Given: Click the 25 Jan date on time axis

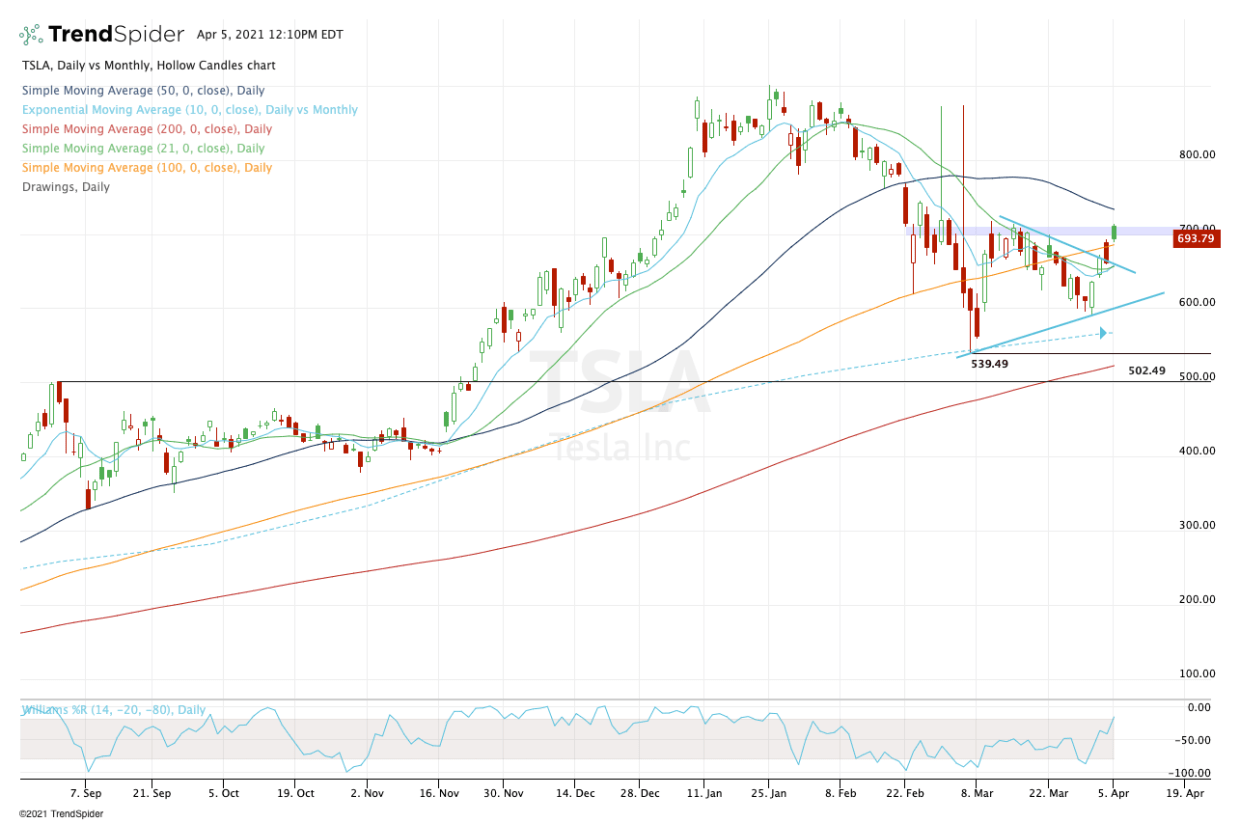Looking at the screenshot, I should click(769, 790).
